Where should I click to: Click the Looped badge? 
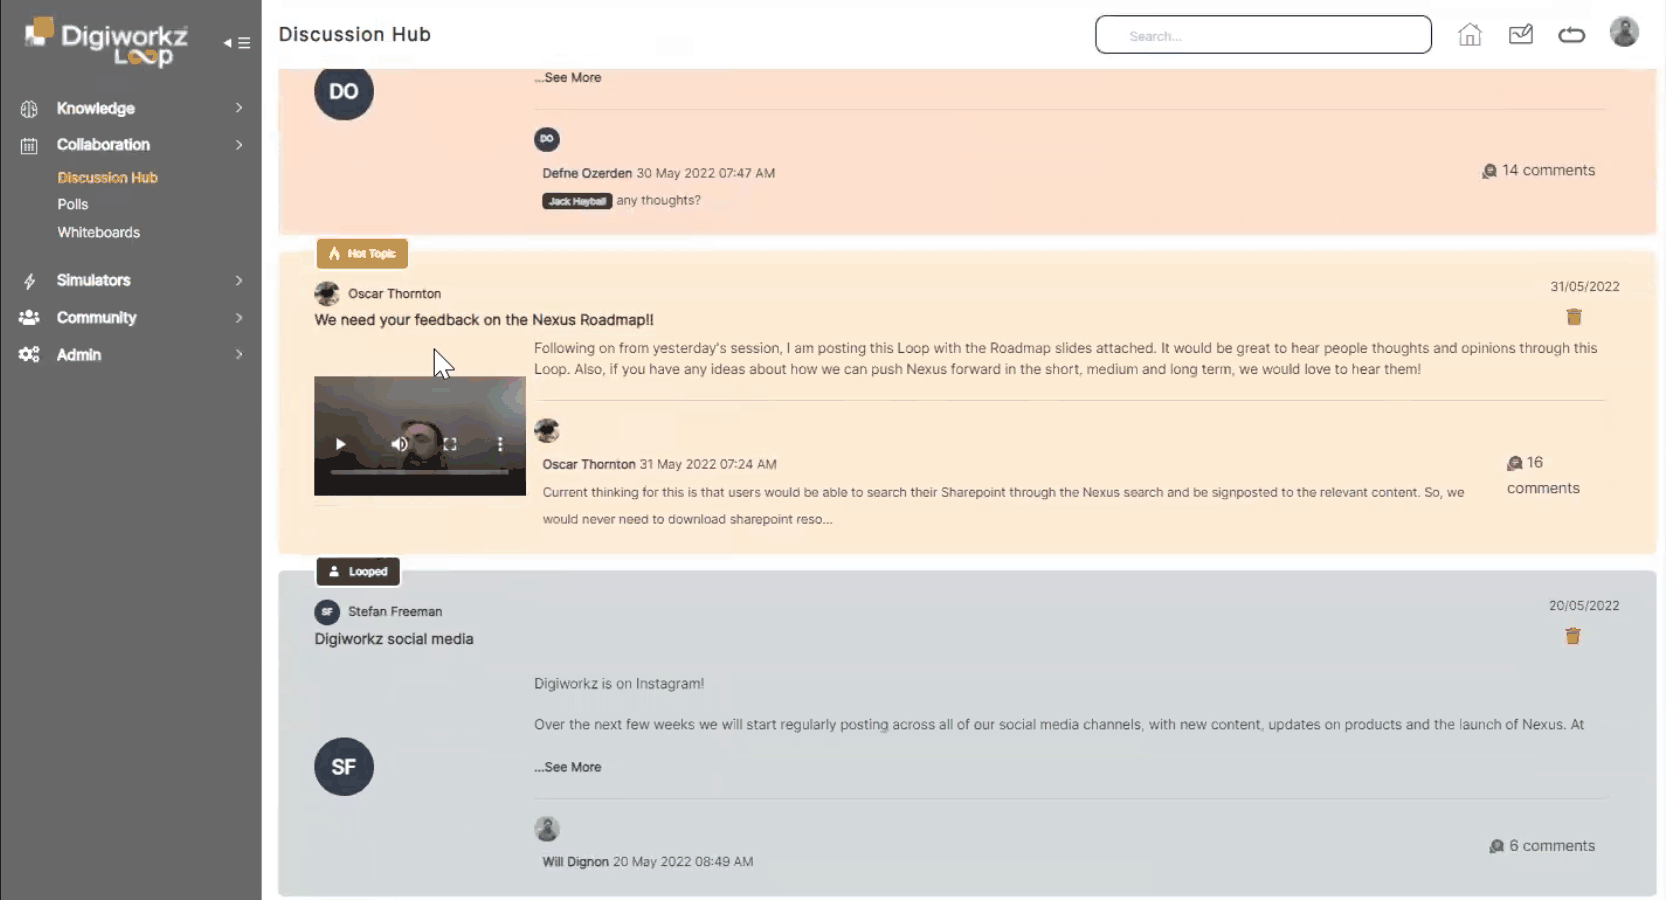[358, 571]
